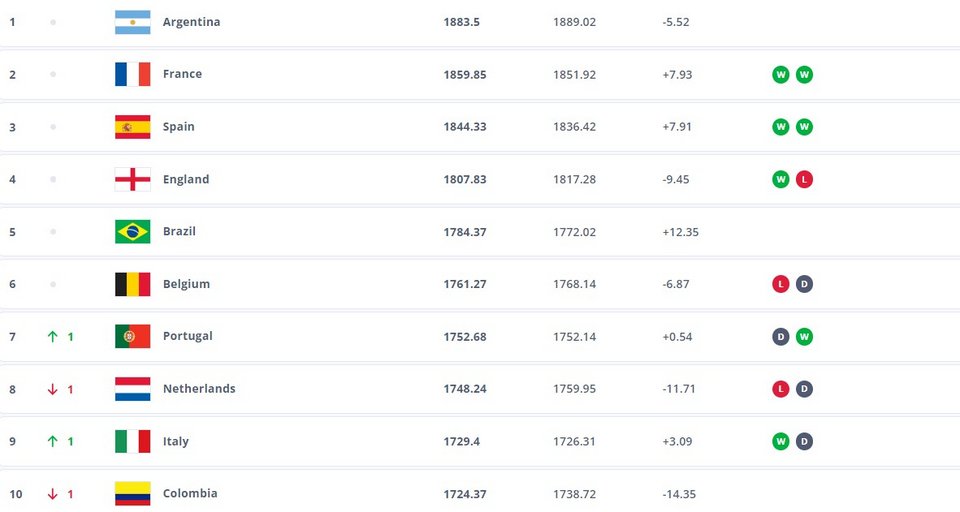This screenshot has height=512, width=960.
Task: Select the Colombia team name
Action: coord(190,493)
